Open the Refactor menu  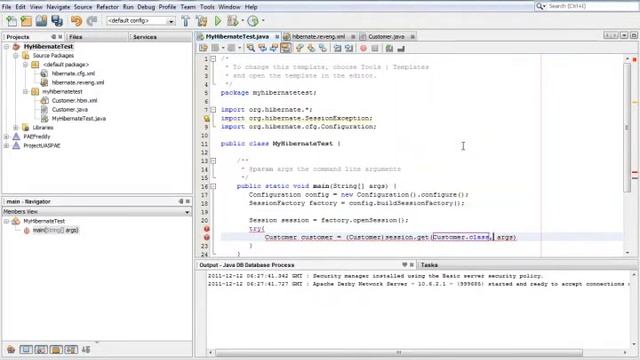pyautogui.click(x=107, y=7)
